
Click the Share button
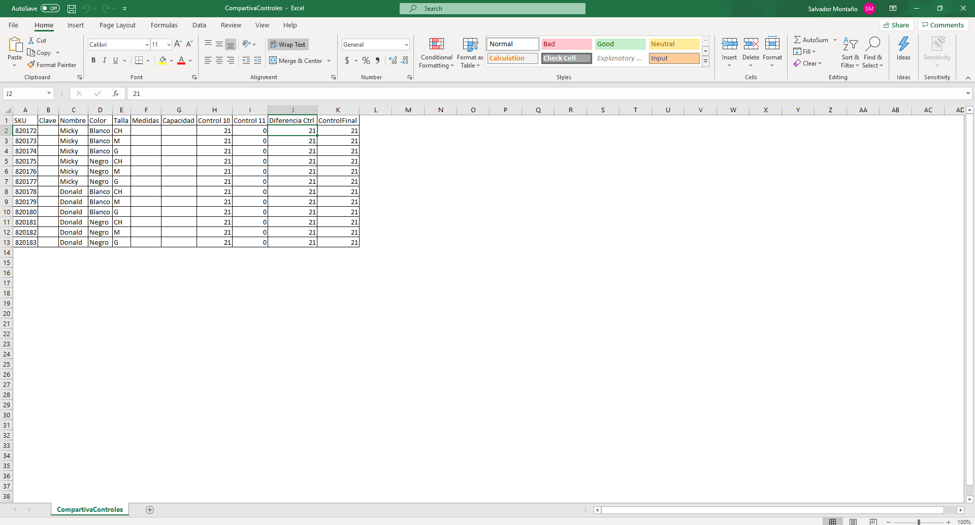coord(896,26)
